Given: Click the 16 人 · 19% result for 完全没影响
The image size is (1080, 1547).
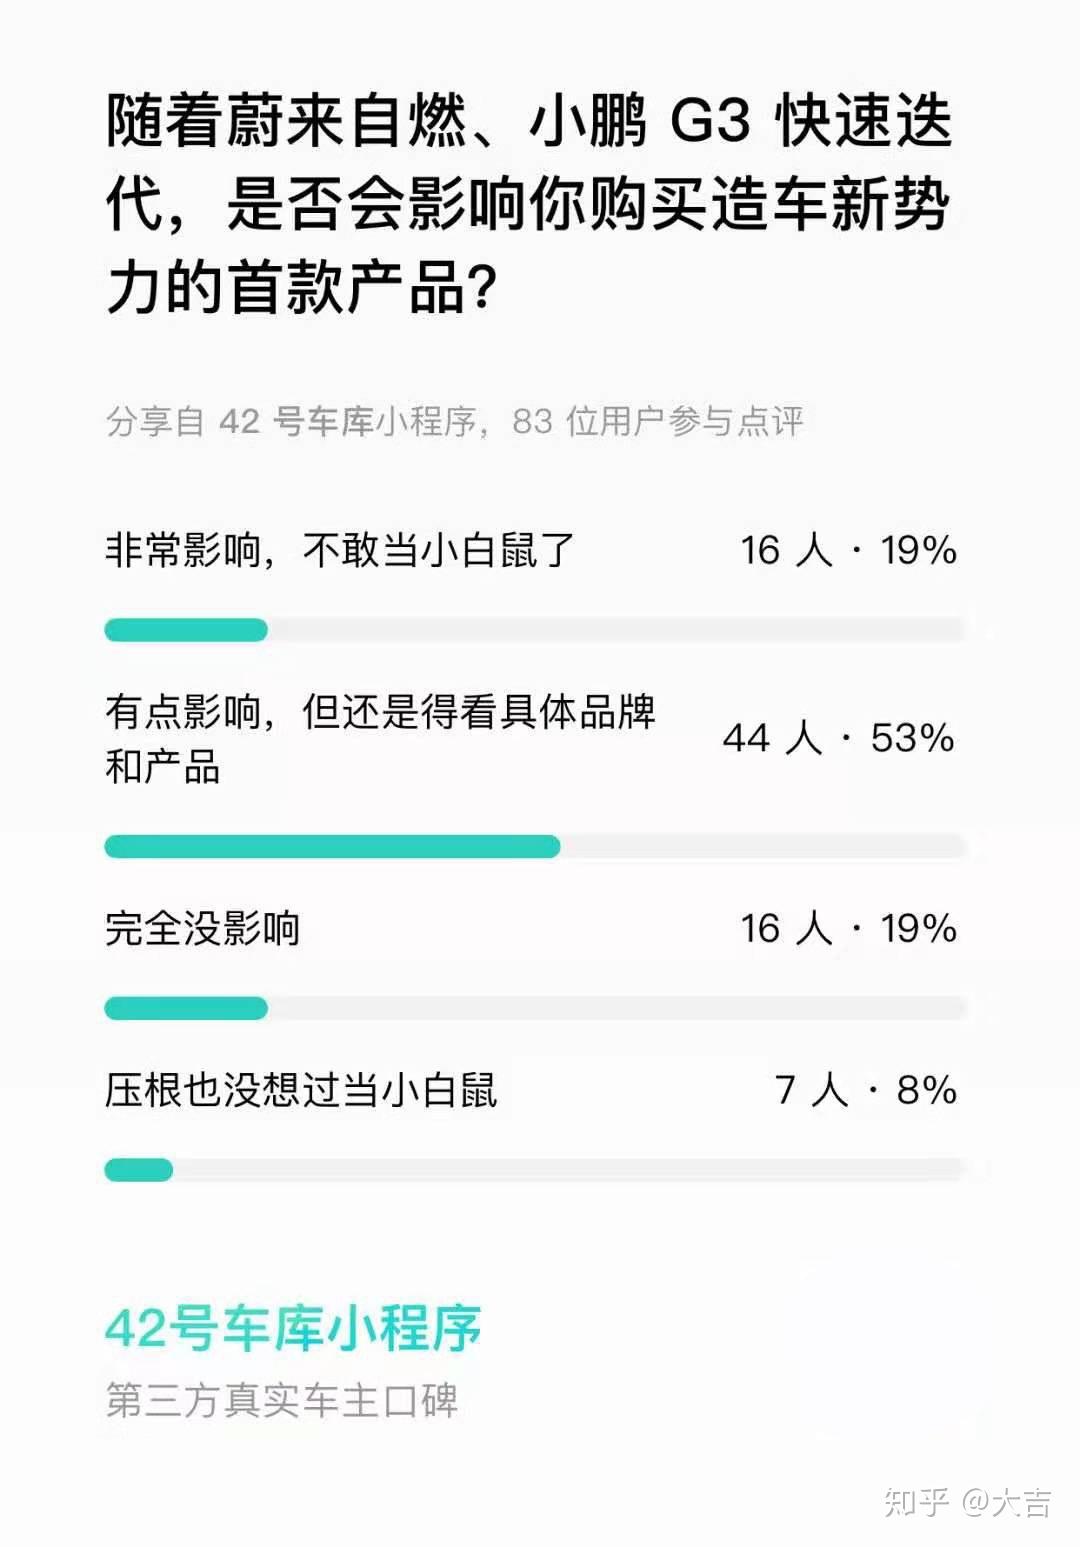Looking at the screenshot, I should pyautogui.click(x=848, y=928).
